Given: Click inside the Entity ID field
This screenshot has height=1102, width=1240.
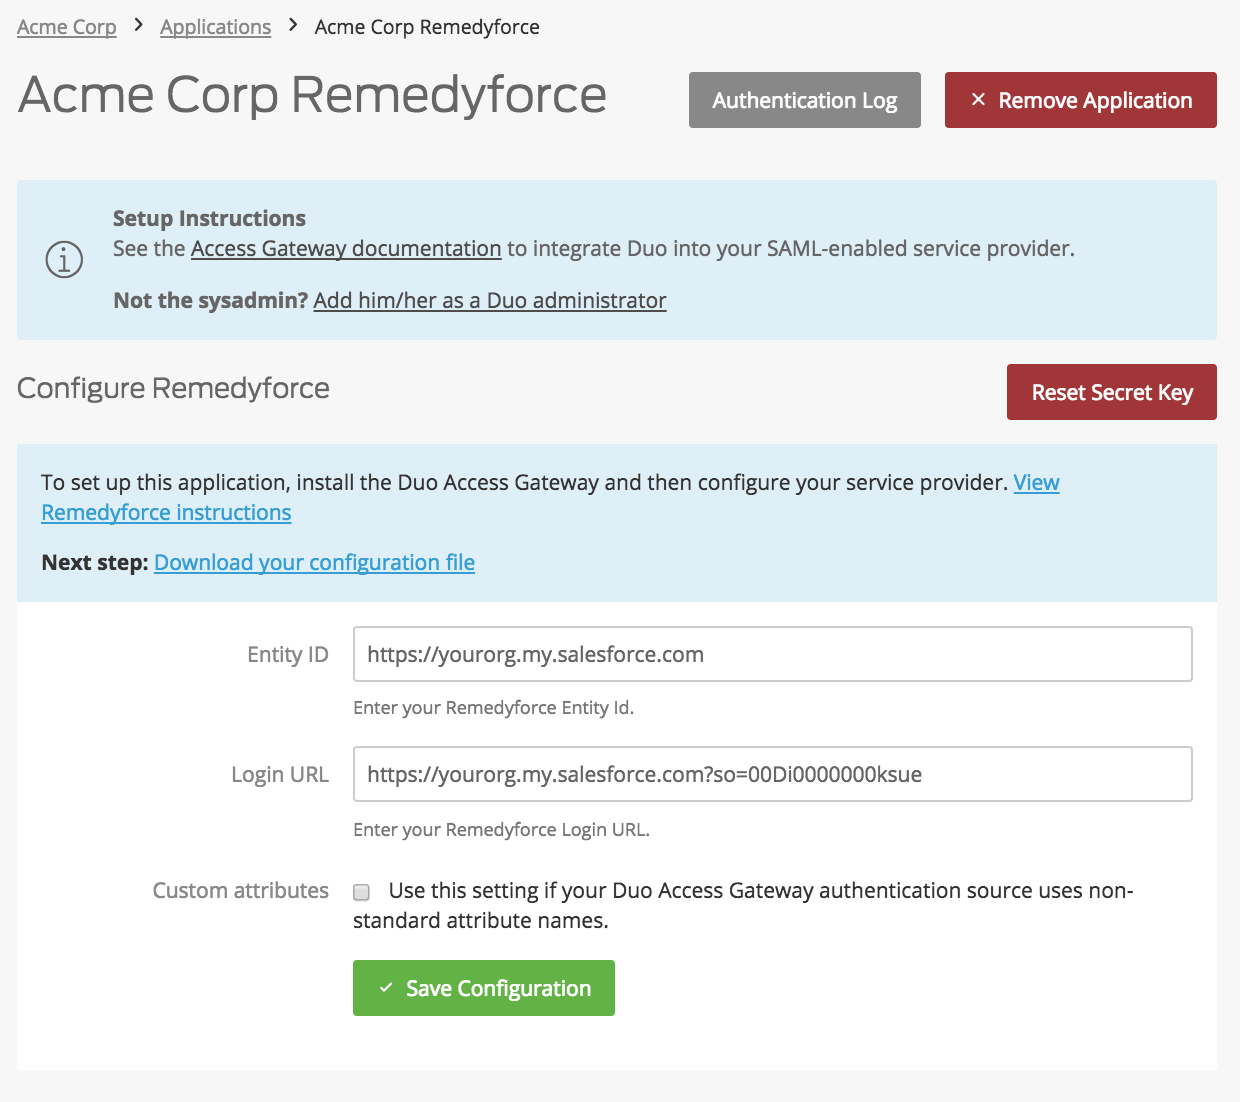Looking at the screenshot, I should 770,654.
